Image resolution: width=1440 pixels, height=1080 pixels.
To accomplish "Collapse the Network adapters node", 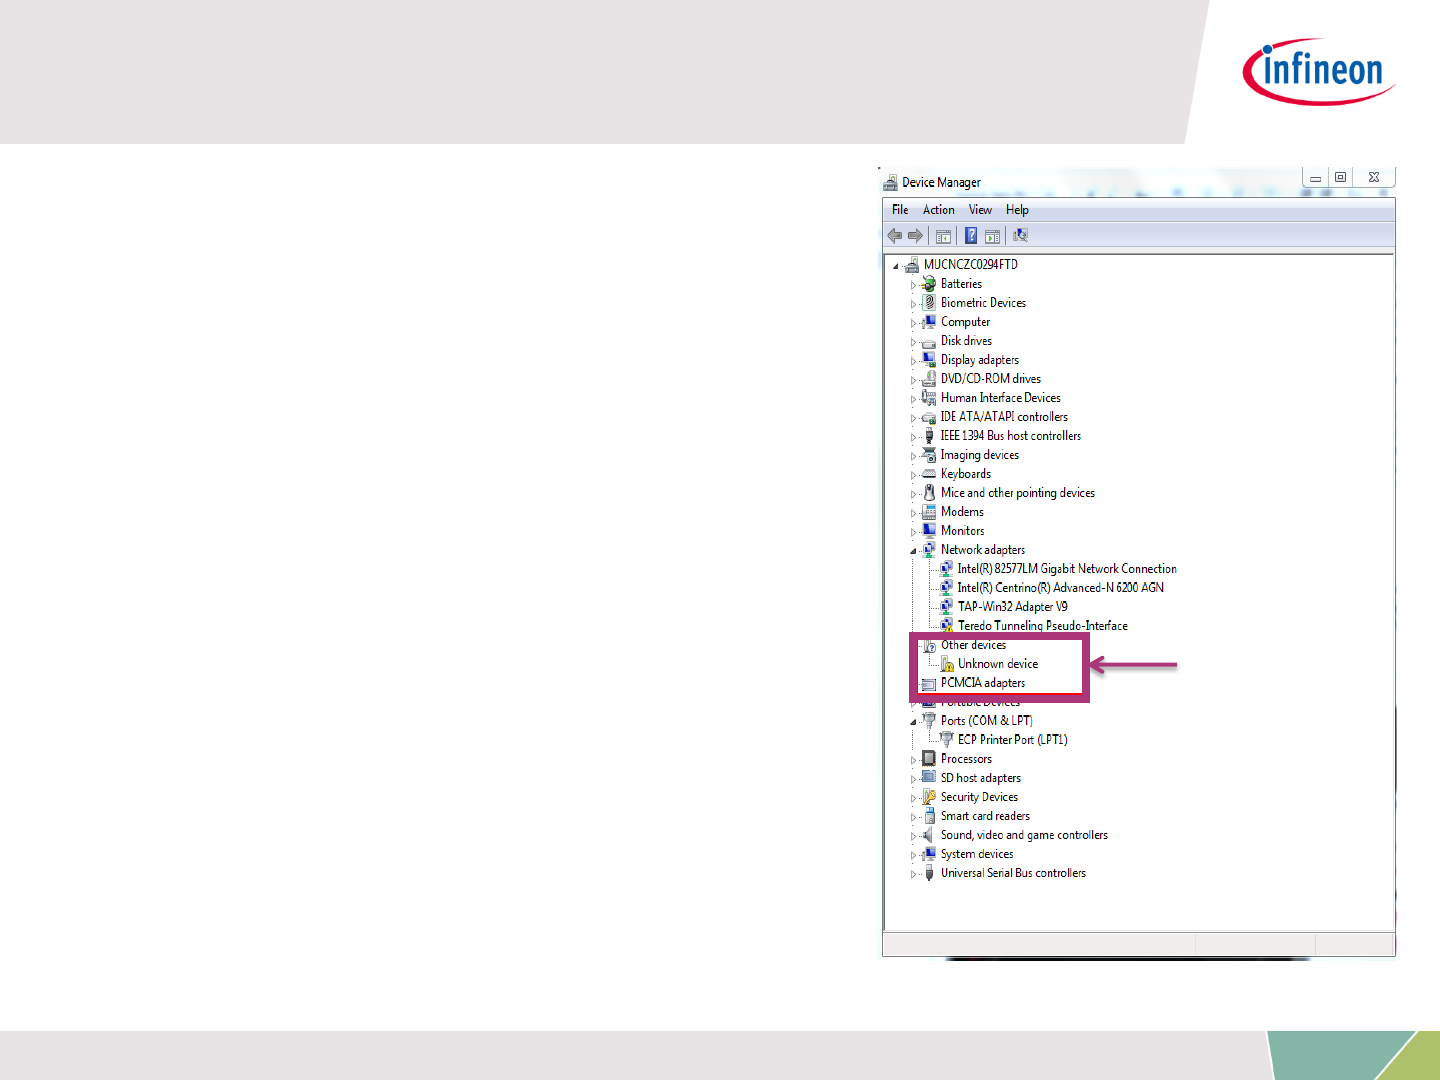I will (913, 551).
